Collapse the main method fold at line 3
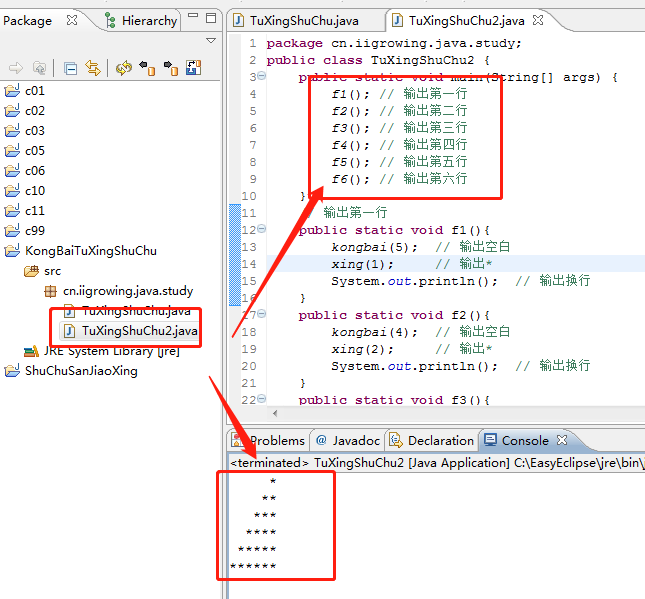Screen dimensions: 645x599 [x=262, y=76]
